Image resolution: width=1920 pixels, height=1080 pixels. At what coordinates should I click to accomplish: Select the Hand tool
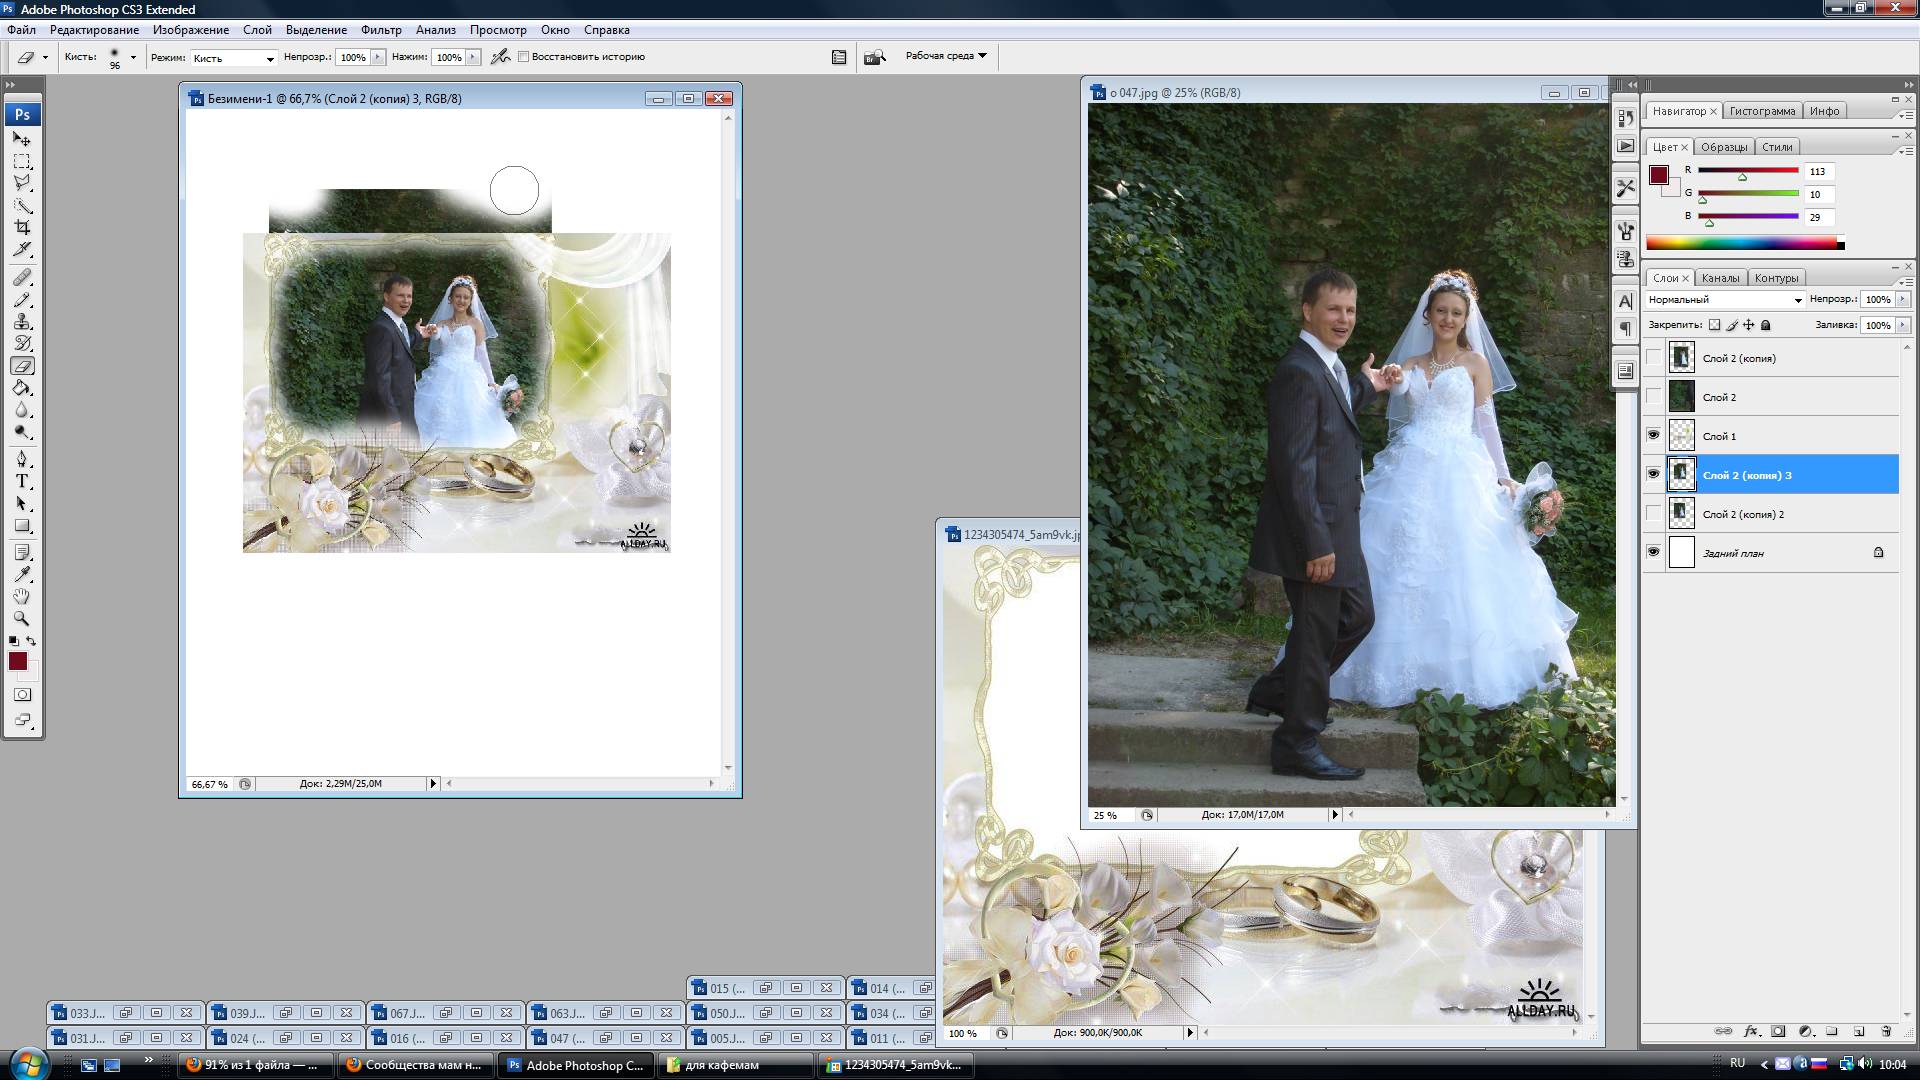click(22, 596)
